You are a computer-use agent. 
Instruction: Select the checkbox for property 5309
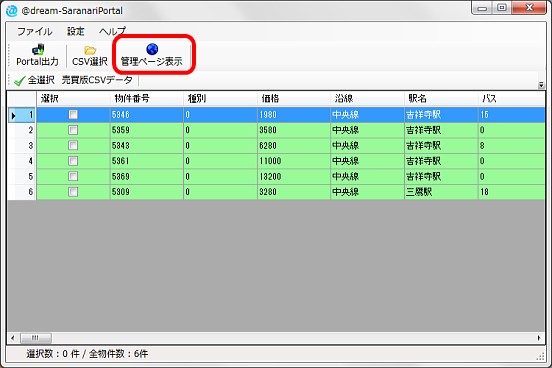click(x=73, y=192)
